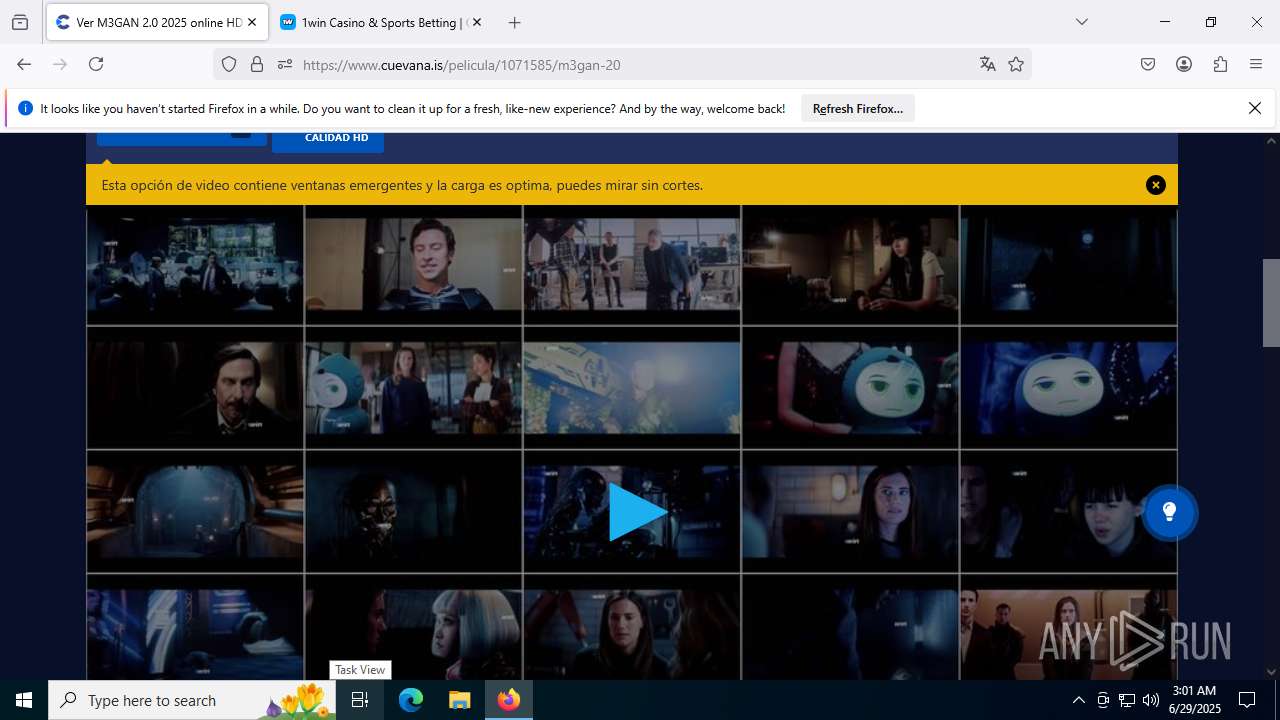This screenshot has height=720, width=1280.
Task: Reload the current page
Action: pyautogui.click(x=96, y=64)
